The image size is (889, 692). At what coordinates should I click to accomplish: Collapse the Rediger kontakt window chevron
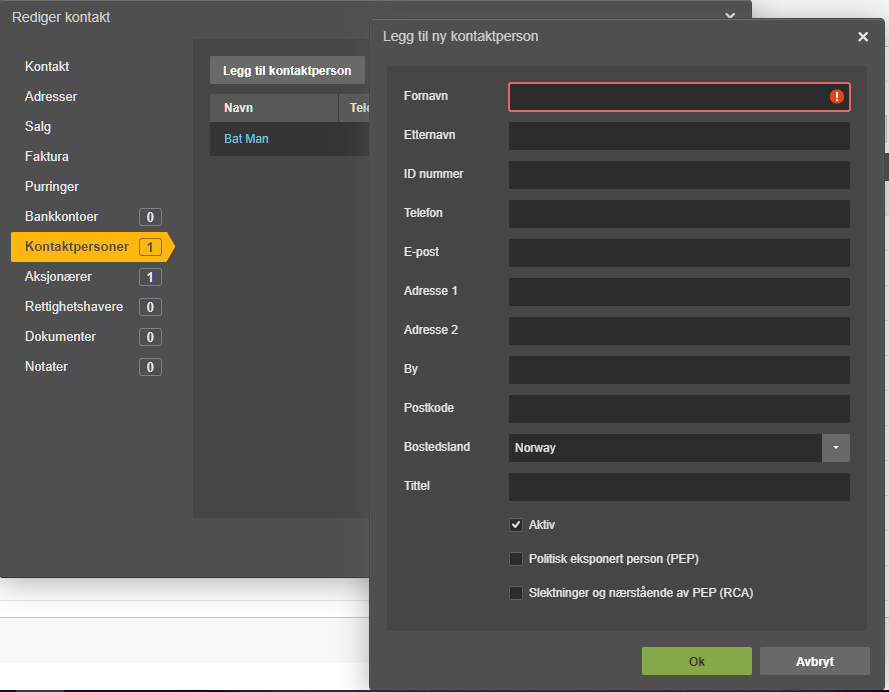tap(730, 15)
